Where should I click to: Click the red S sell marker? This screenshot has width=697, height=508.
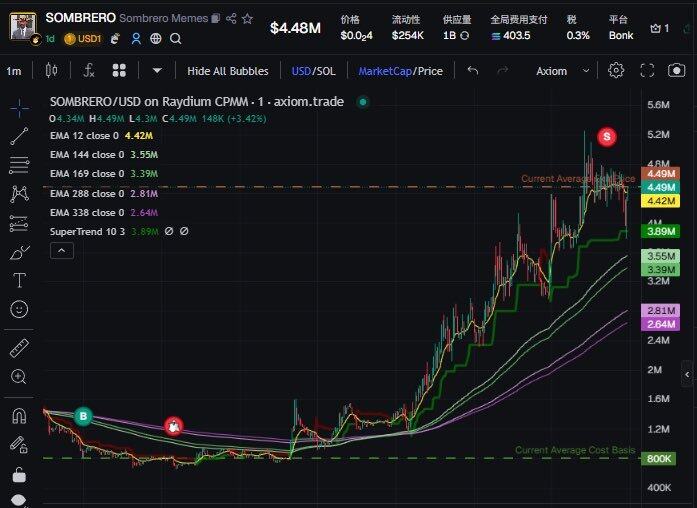coord(606,135)
